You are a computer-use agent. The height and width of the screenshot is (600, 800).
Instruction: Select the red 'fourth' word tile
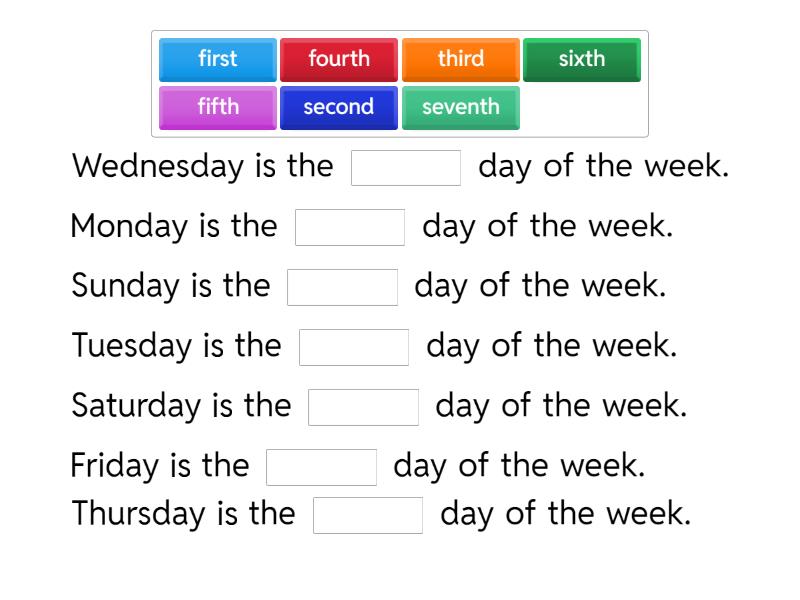pos(339,59)
